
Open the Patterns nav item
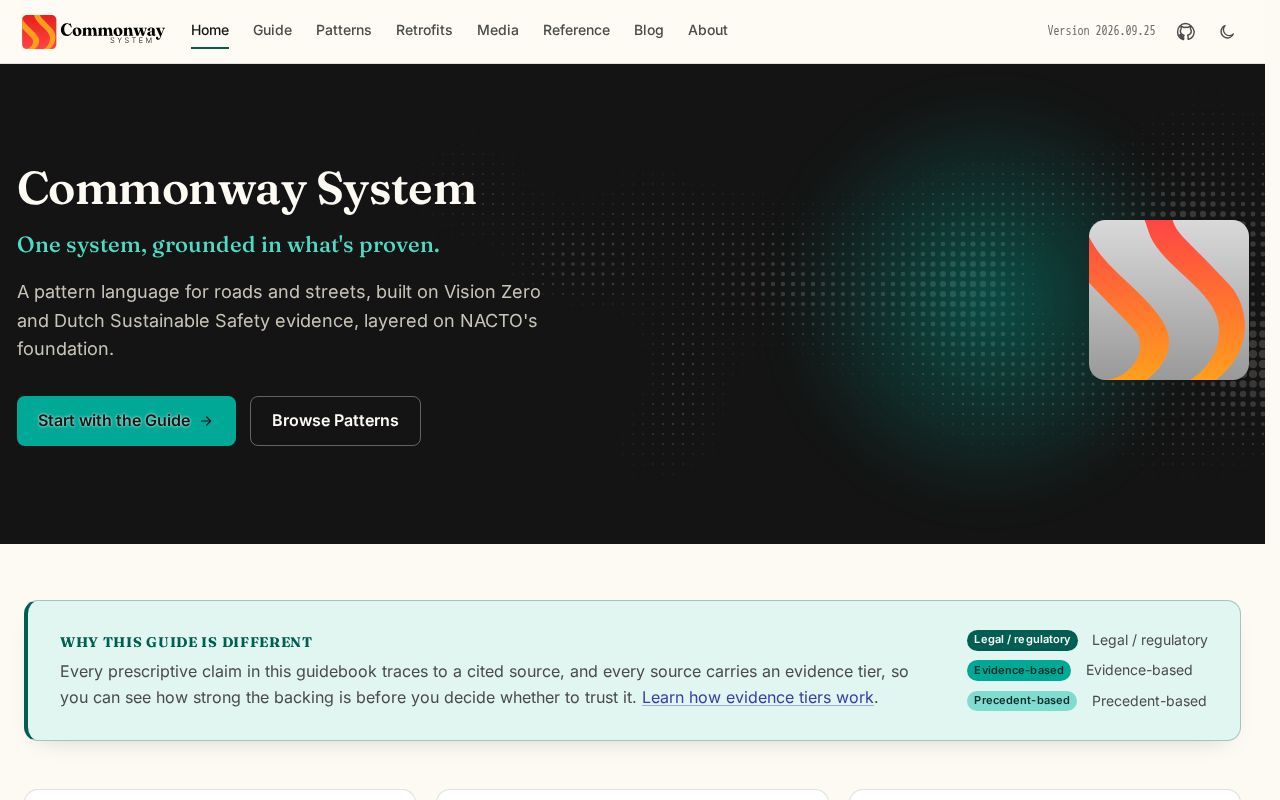point(344,30)
